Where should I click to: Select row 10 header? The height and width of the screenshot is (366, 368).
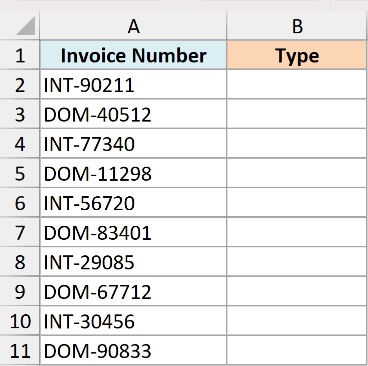coord(20,321)
